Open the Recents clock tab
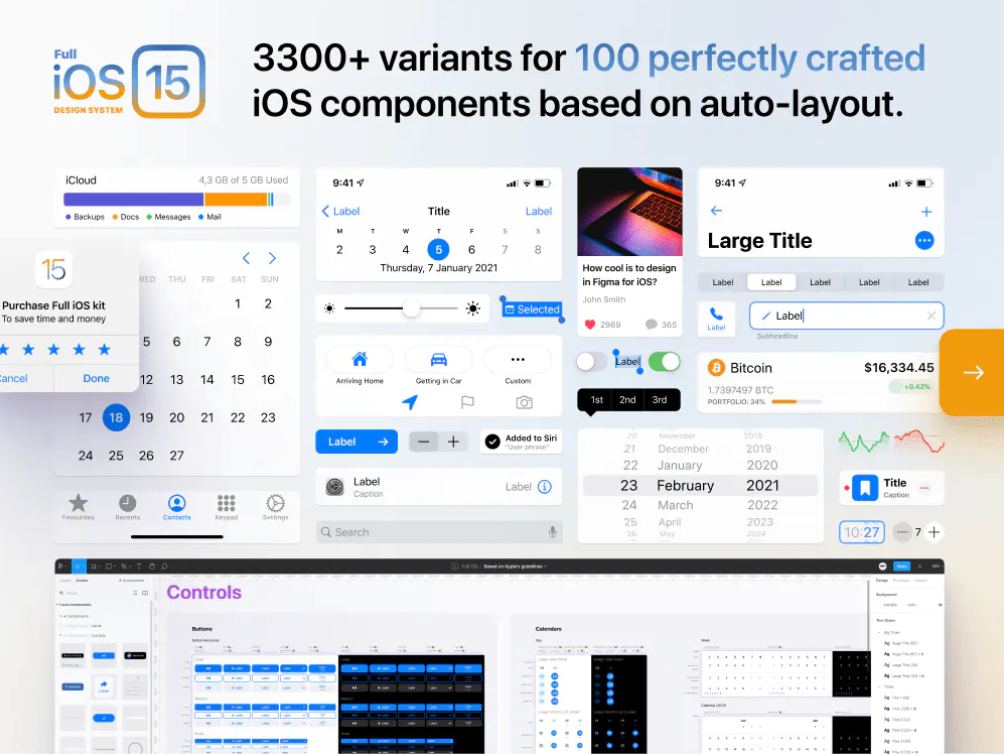 coord(127,503)
